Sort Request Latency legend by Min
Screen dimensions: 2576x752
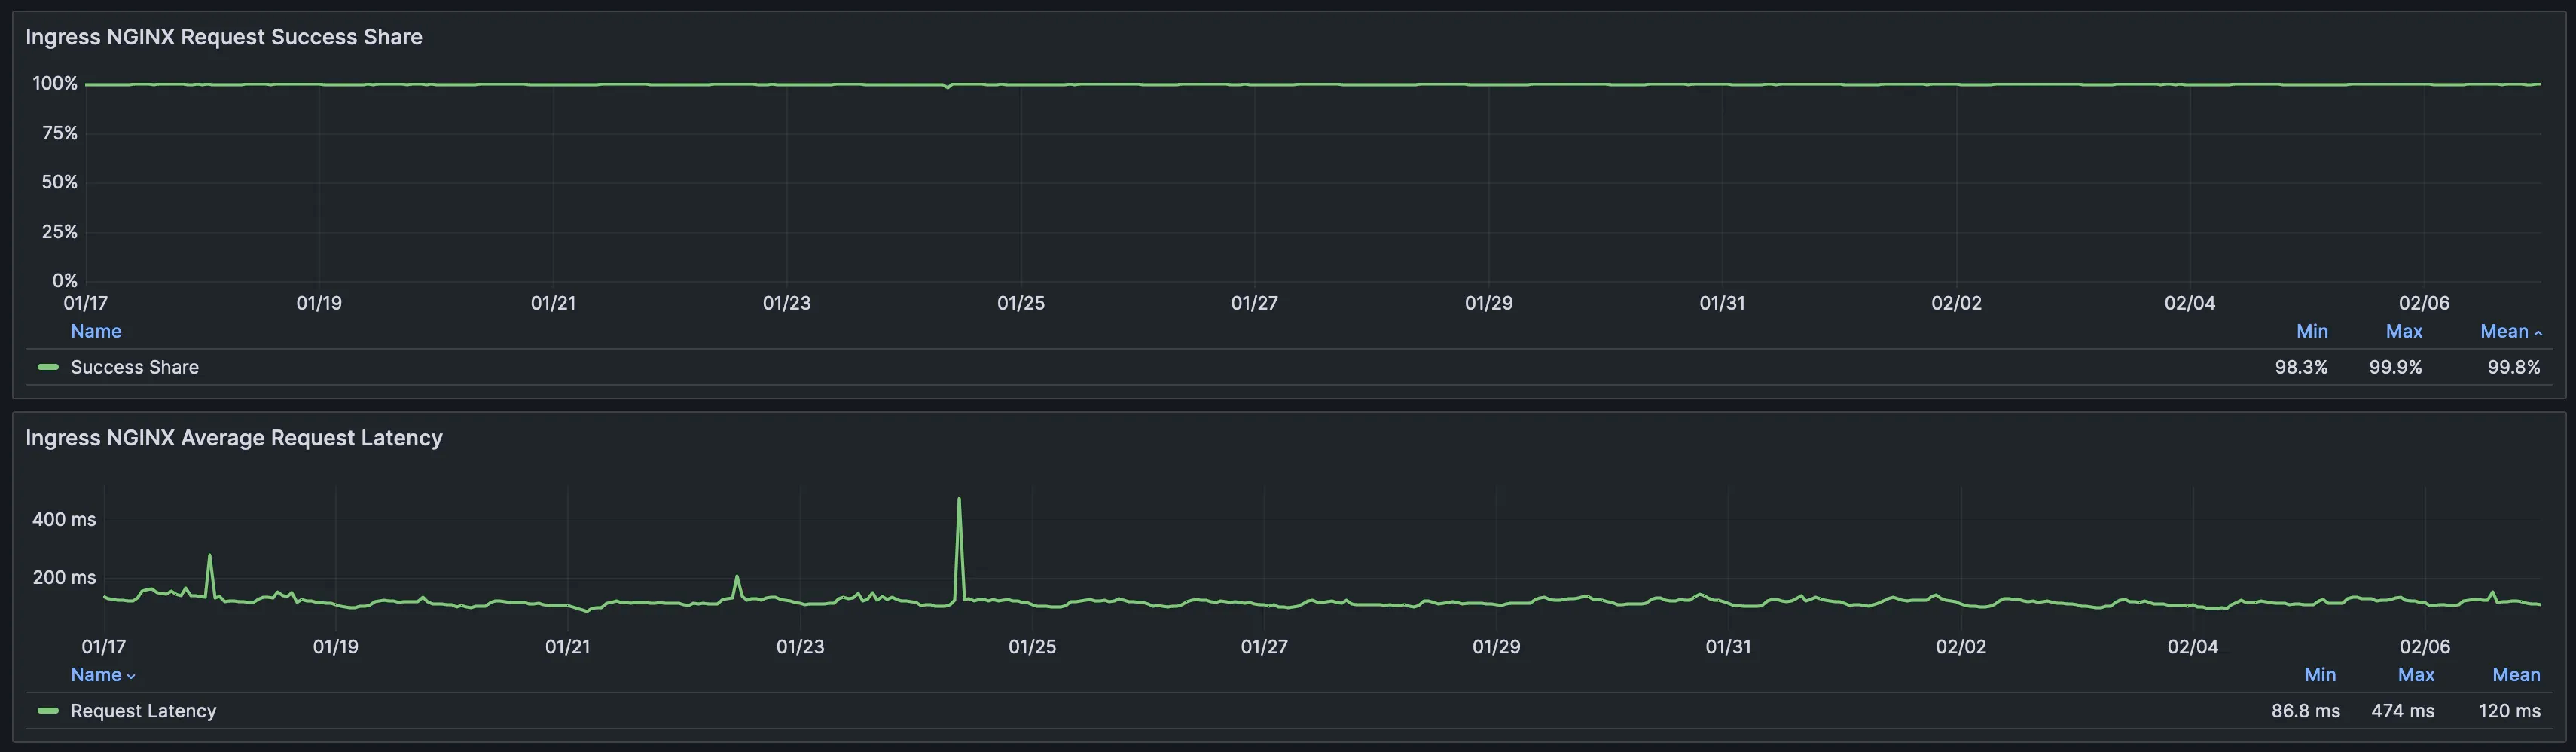2319,675
